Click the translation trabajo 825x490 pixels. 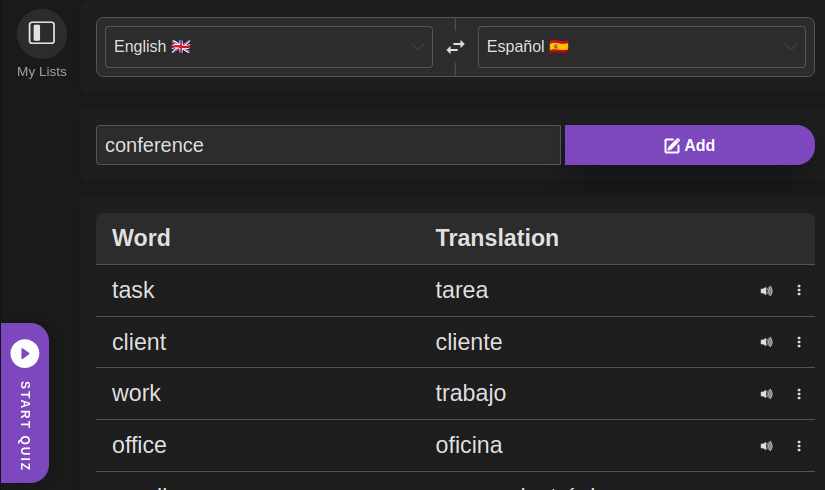tap(471, 394)
